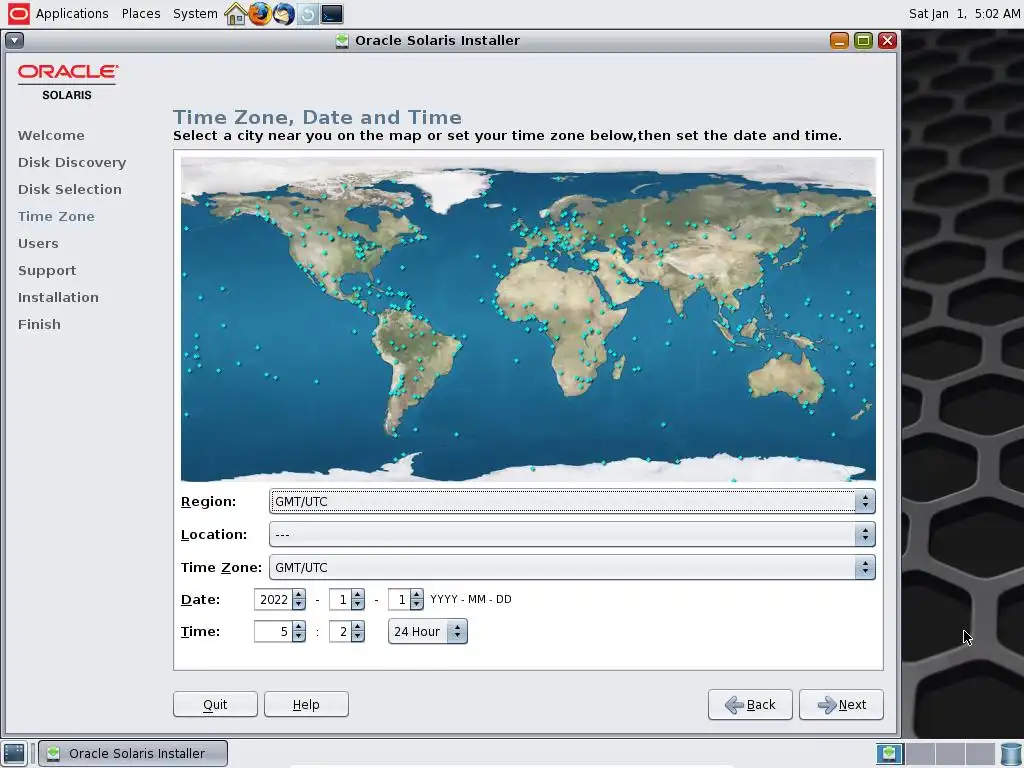Launch Firefox from the top panel
This screenshot has width=1024, height=768.
point(259,14)
